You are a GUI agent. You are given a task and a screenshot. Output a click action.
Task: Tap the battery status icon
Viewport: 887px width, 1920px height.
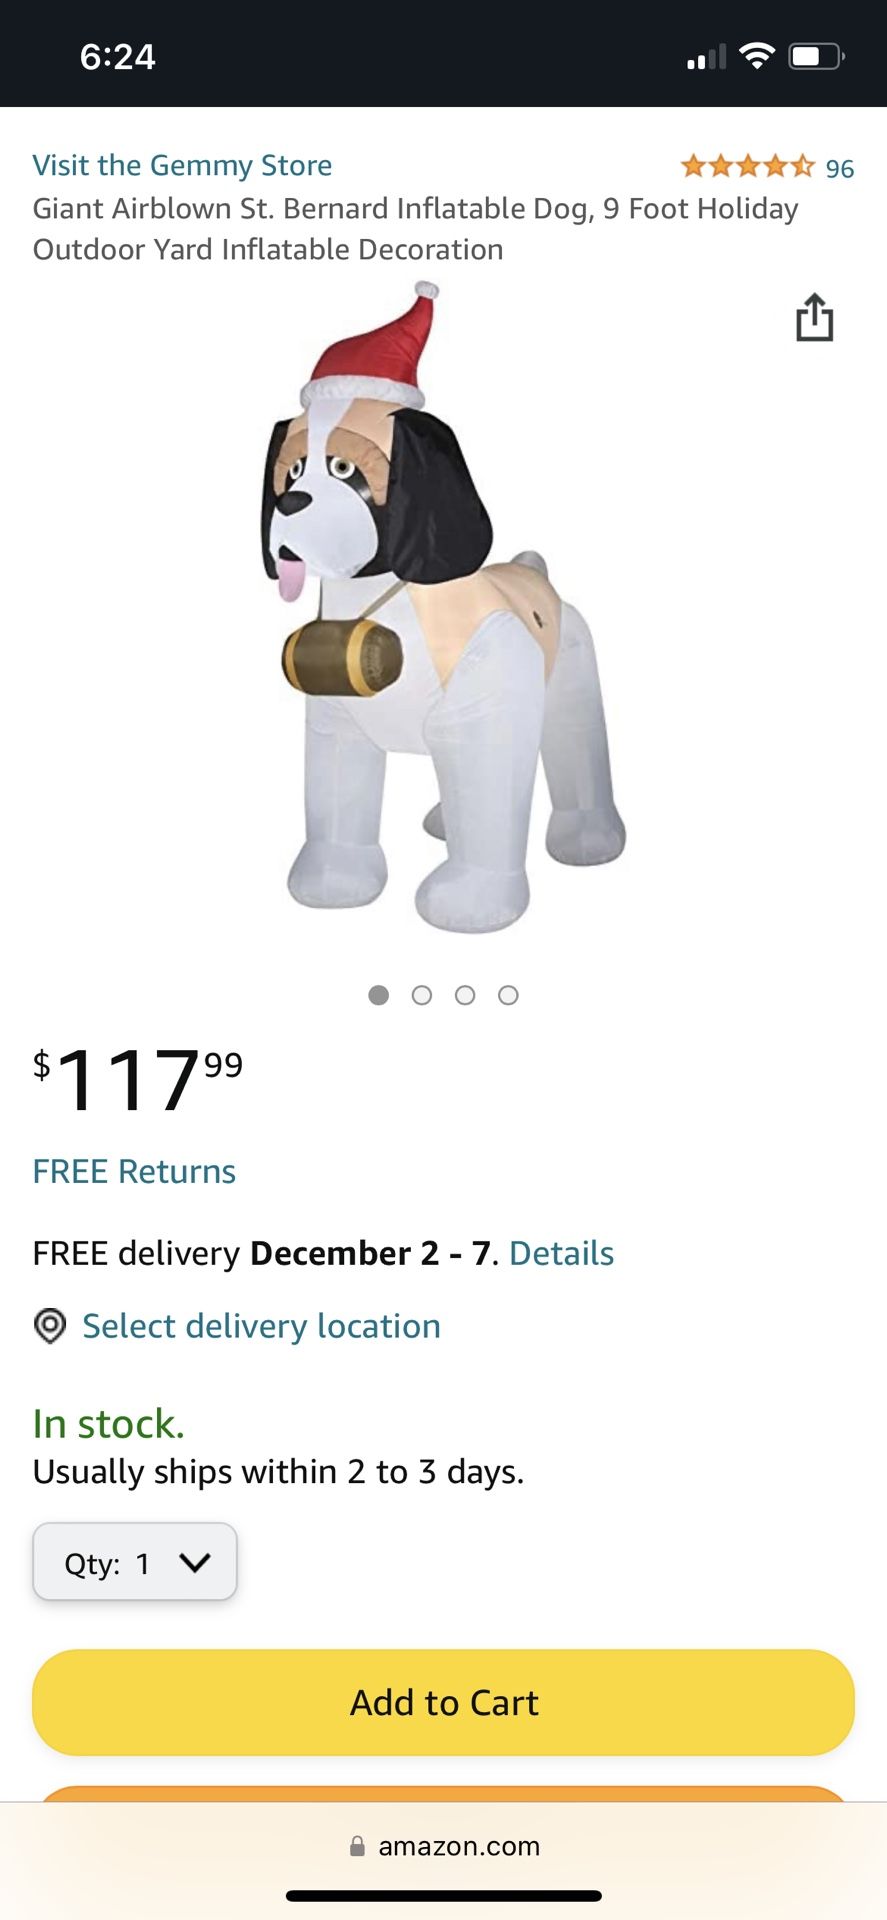pos(818,56)
